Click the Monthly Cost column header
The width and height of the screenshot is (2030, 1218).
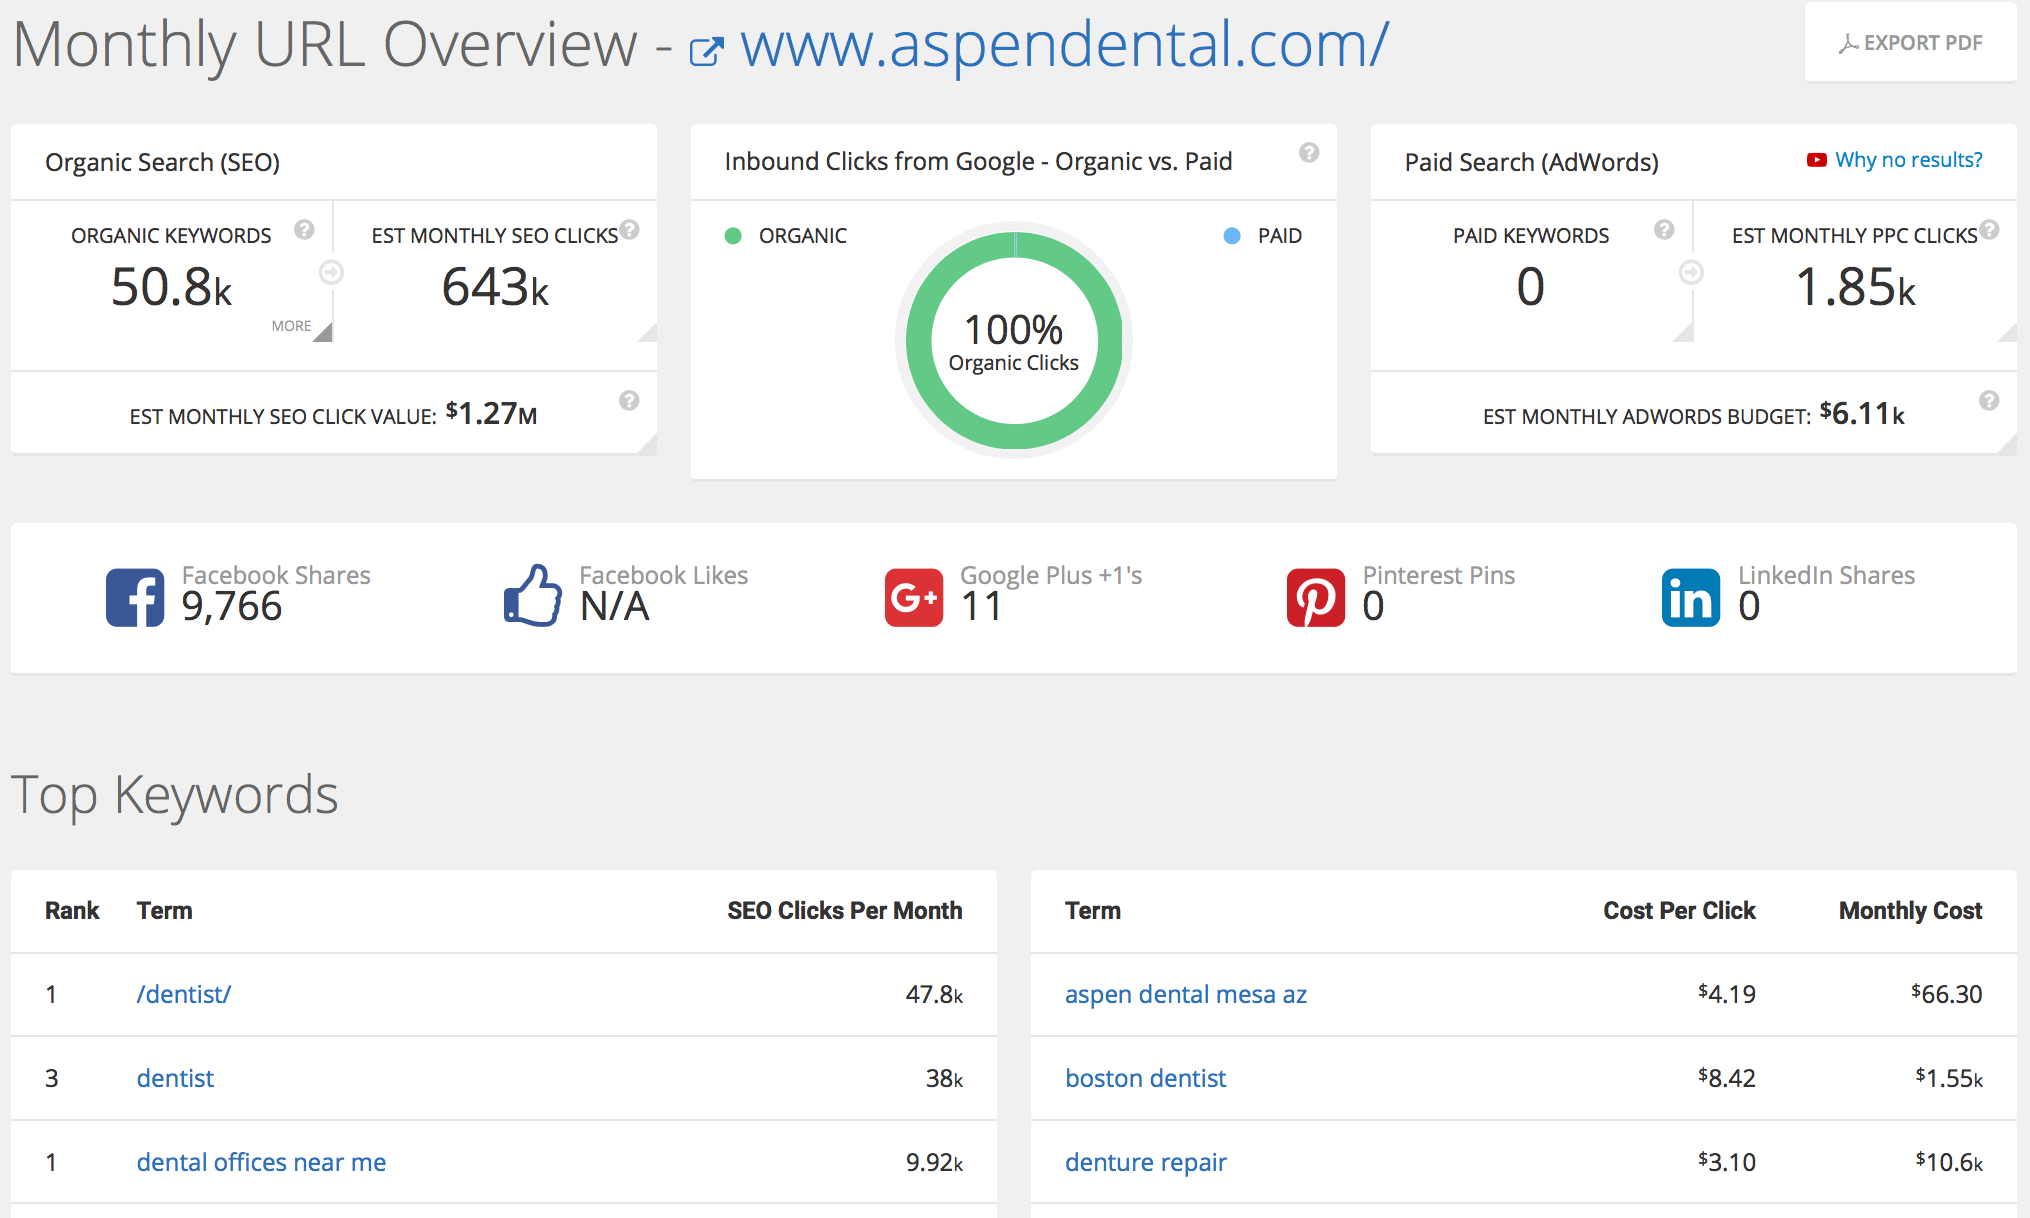click(1910, 911)
